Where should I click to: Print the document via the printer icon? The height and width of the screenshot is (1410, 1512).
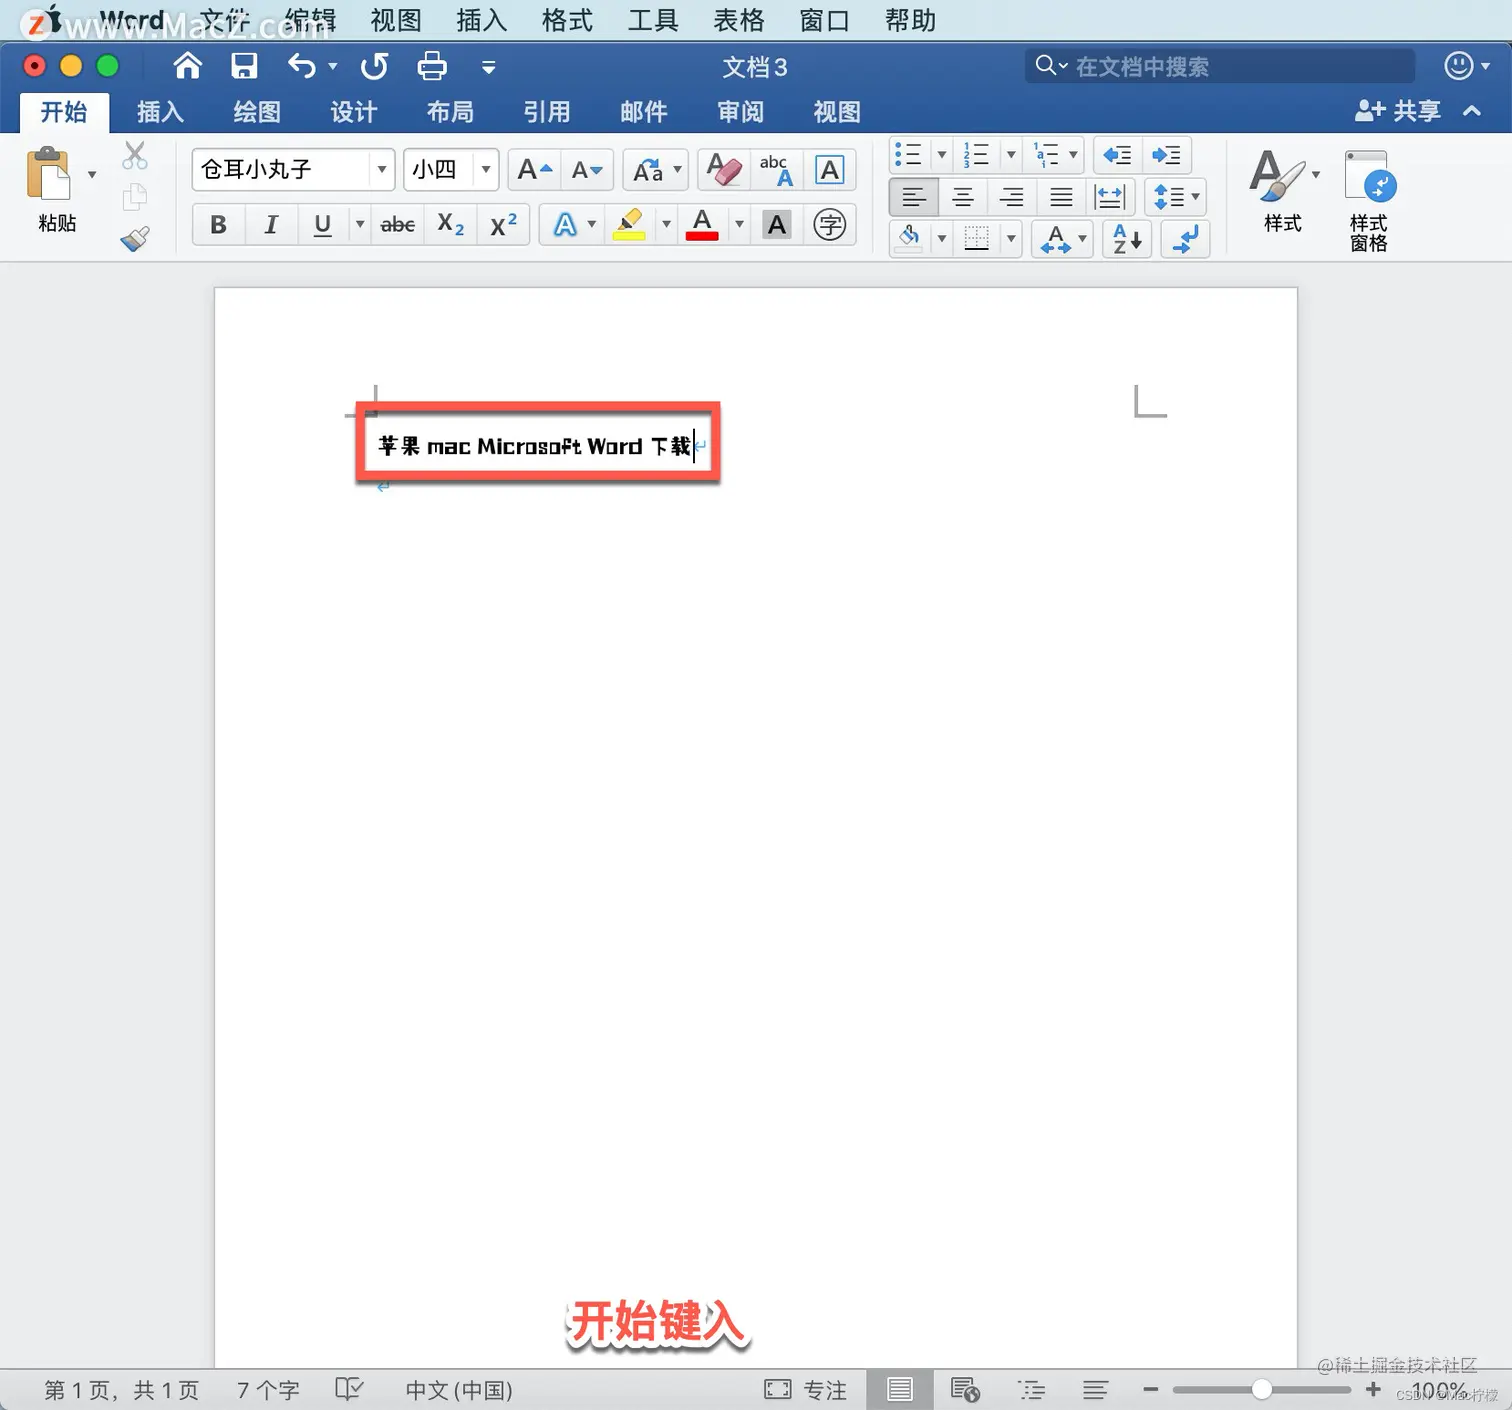click(432, 67)
